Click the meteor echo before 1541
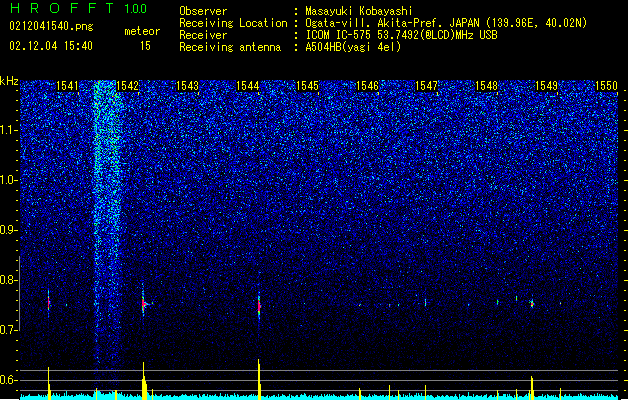This screenshot has height=400, width=629. point(49,303)
